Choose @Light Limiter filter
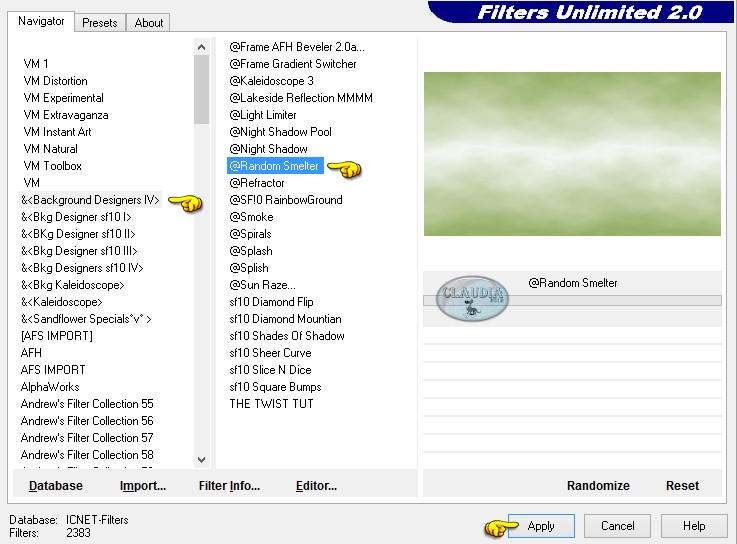The height and width of the screenshot is (544, 737). point(262,115)
